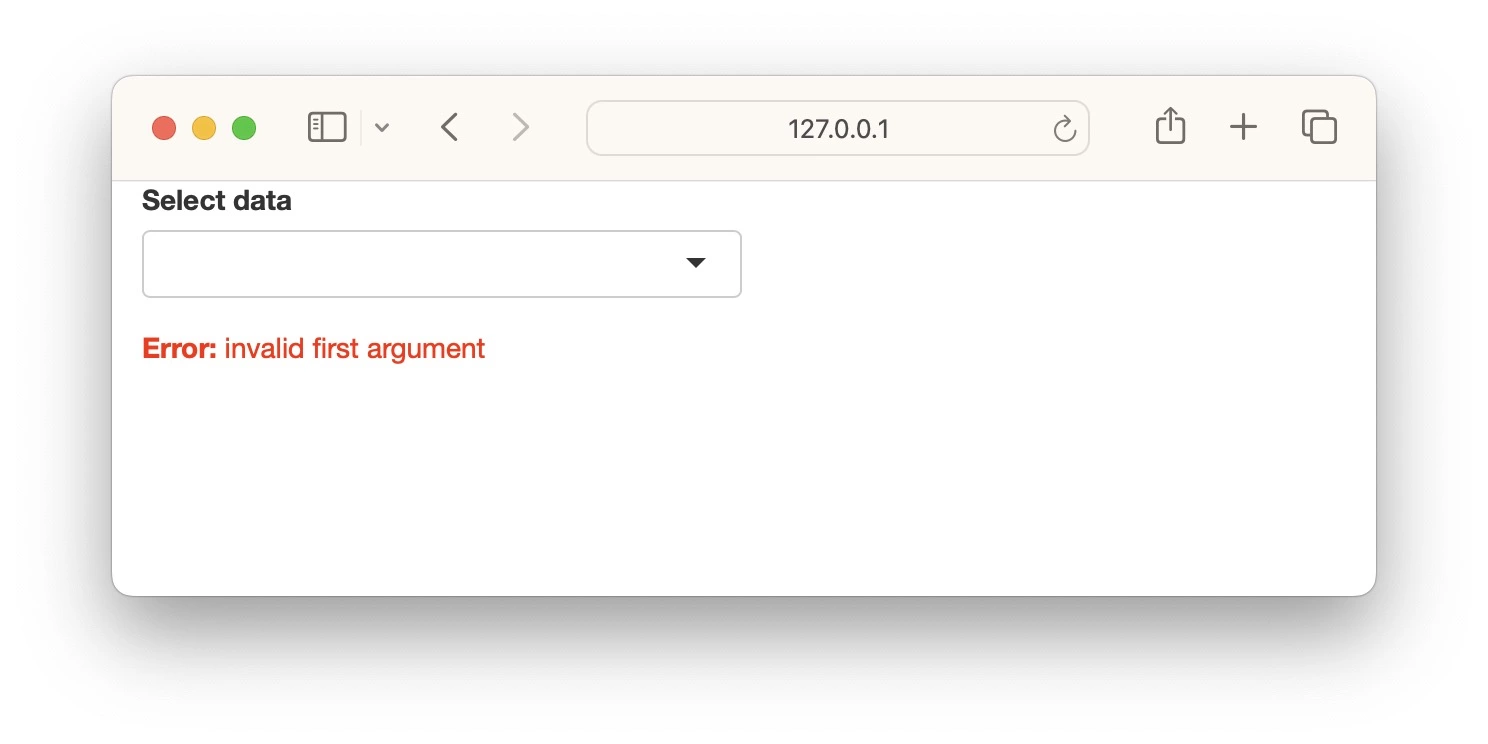Screen dimensions: 1488x744
Task: Maximize the window with the green button
Action: pos(244,128)
